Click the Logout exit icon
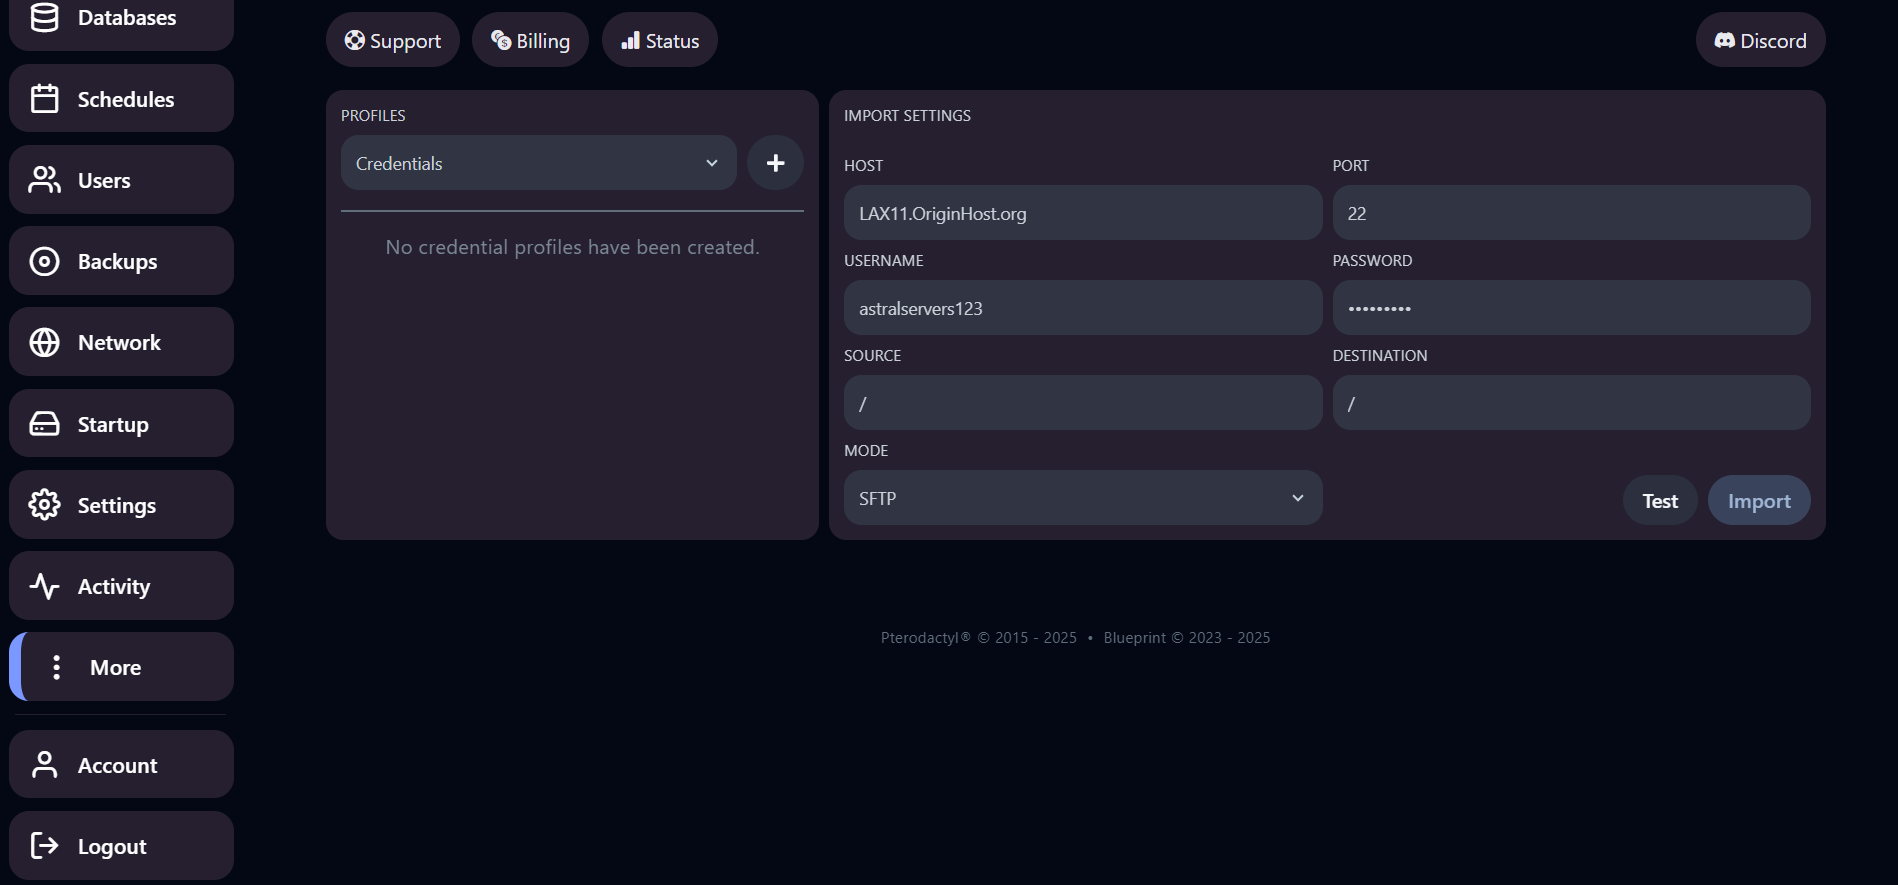The width and height of the screenshot is (1898, 885). tap(44, 846)
